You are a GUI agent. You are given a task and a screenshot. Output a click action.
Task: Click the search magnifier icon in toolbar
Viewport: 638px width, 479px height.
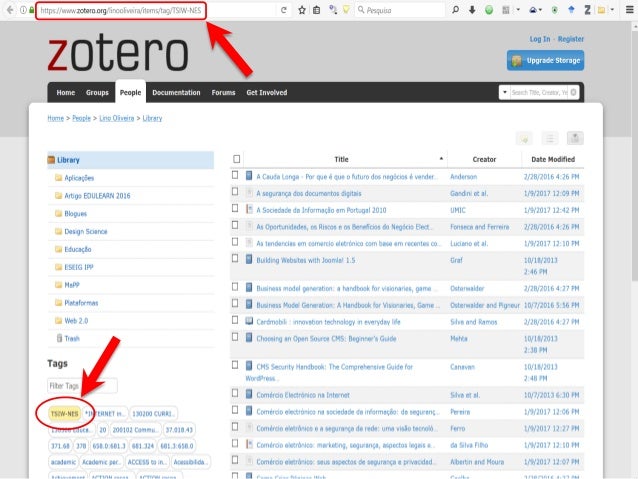pyautogui.click(x=456, y=10)
